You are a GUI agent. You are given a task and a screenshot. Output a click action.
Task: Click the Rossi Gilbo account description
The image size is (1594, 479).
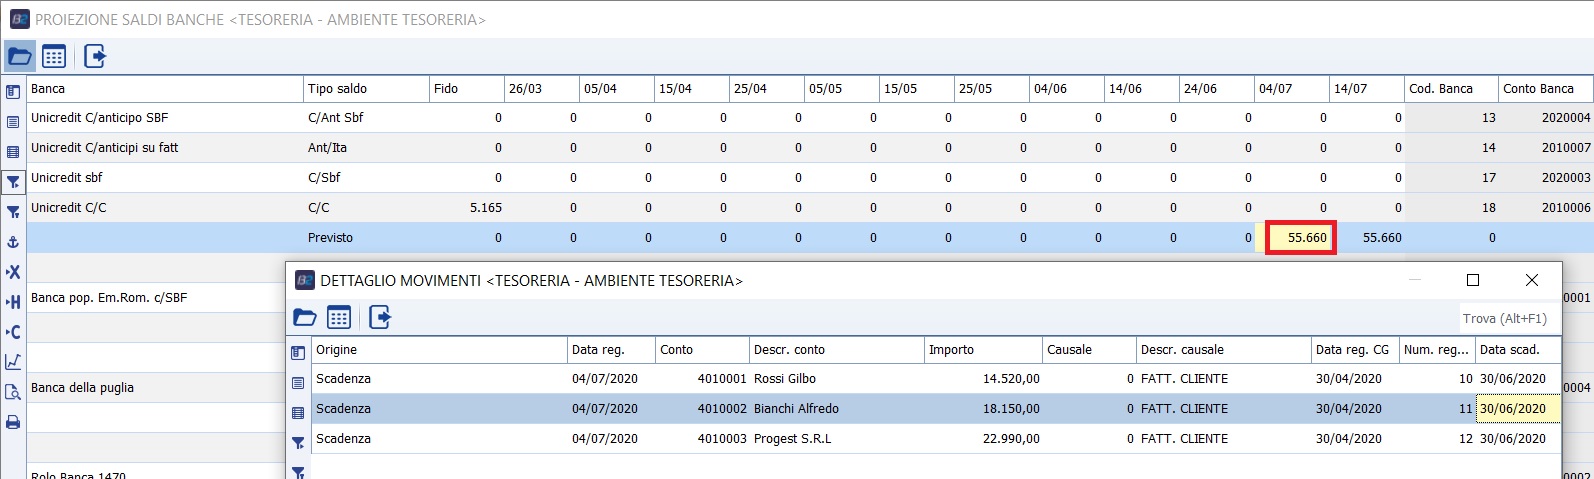[x=785, y=379]
